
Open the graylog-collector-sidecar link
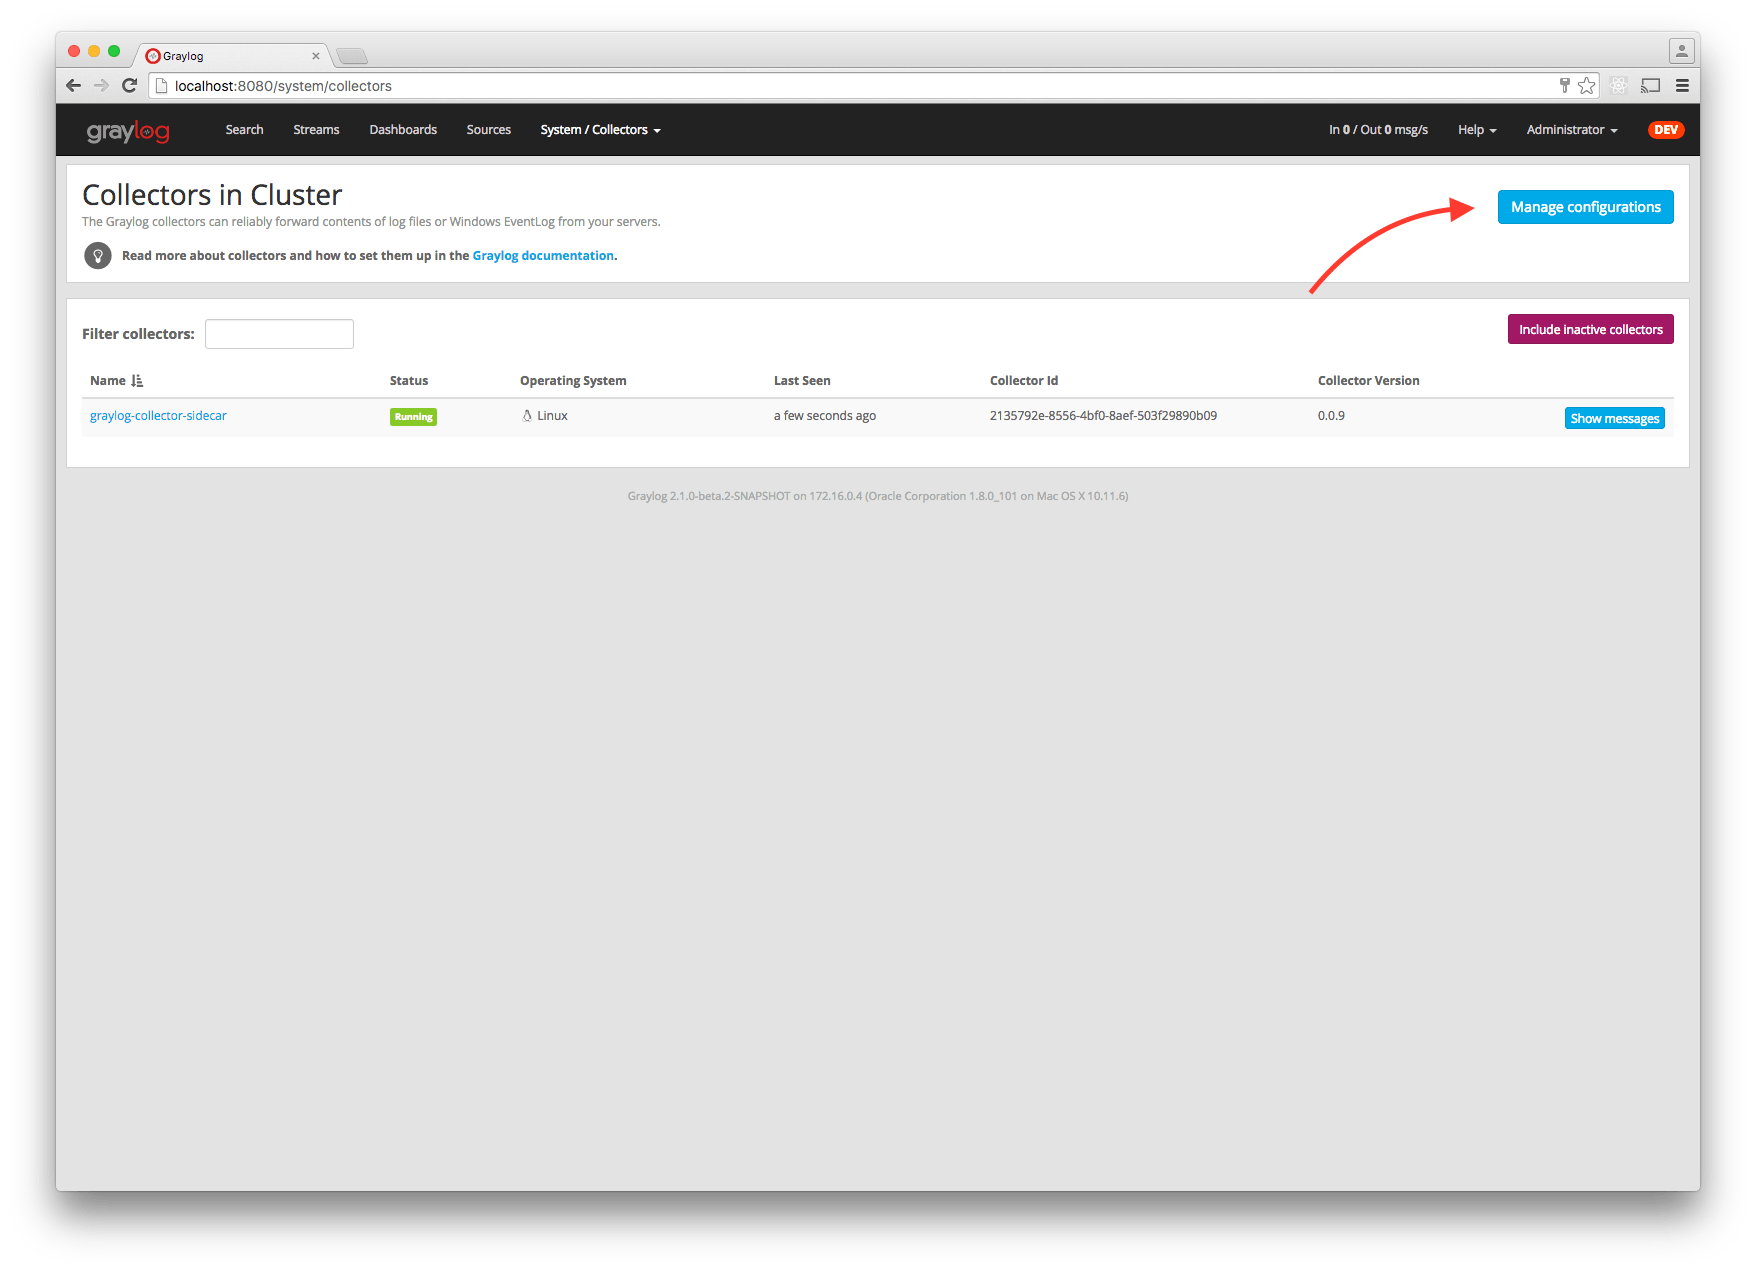(158, 416)
